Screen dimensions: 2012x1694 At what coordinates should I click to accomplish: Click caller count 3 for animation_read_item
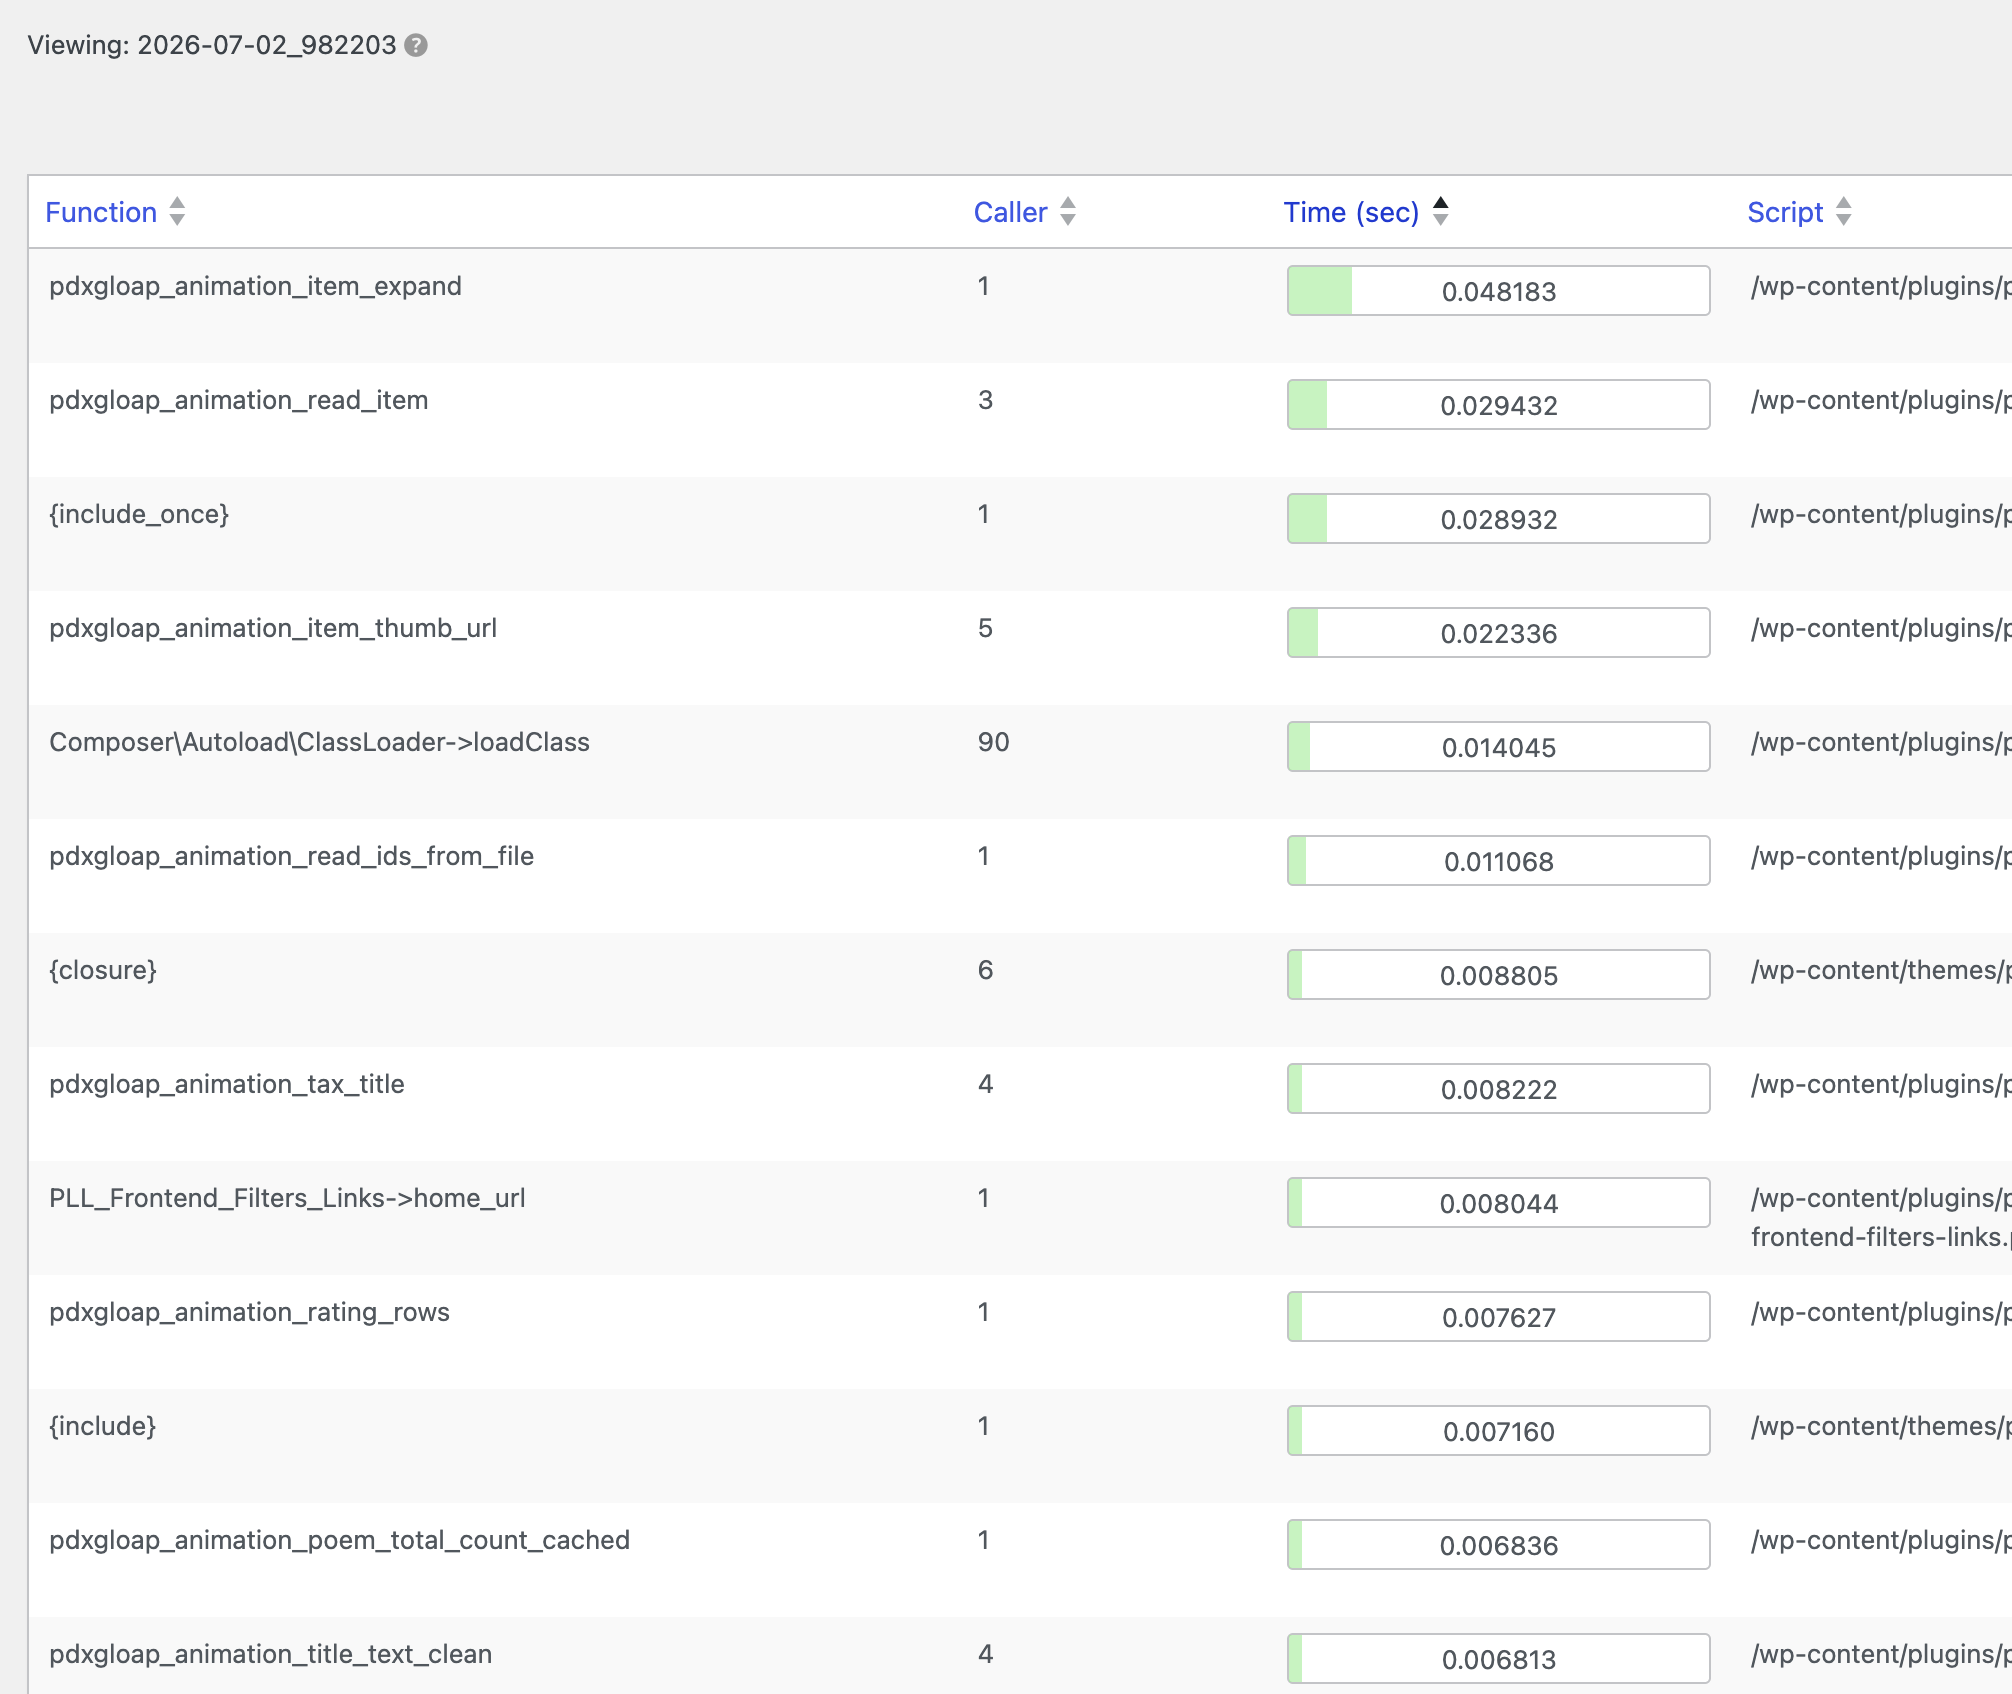[985, 400]
